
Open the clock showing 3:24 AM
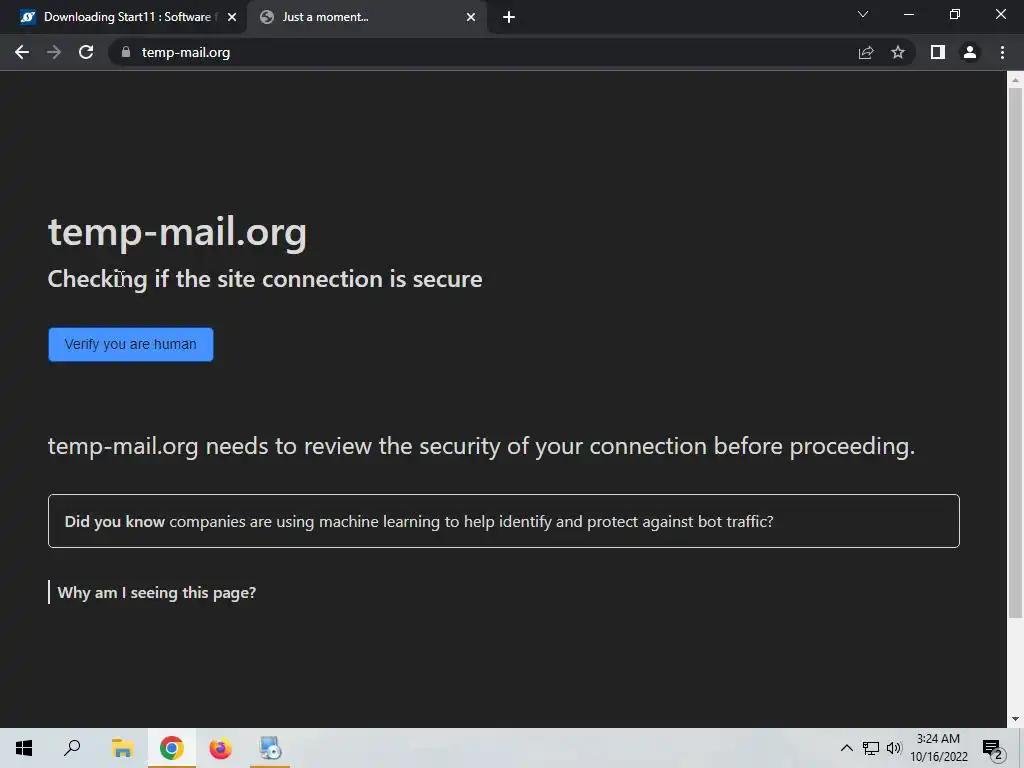coord(938,748)
